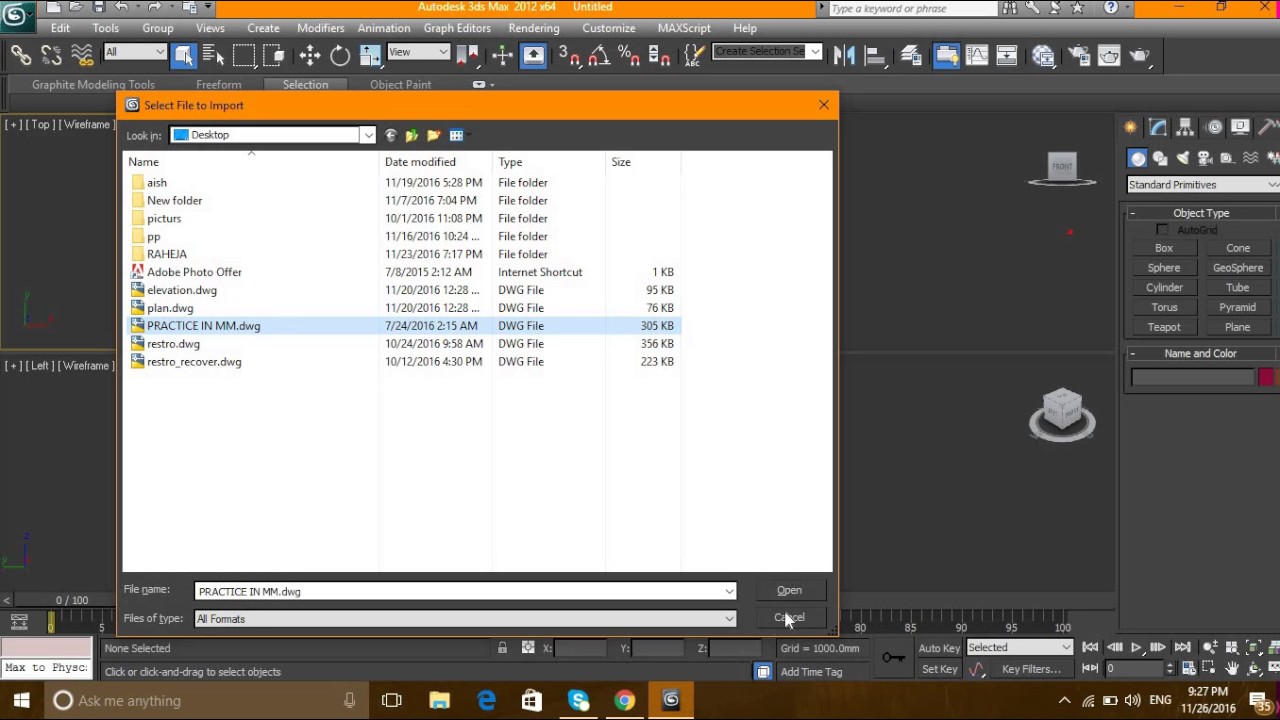Open the Modifiers menu
This screenshot has width=1280, height=720.
320,28
